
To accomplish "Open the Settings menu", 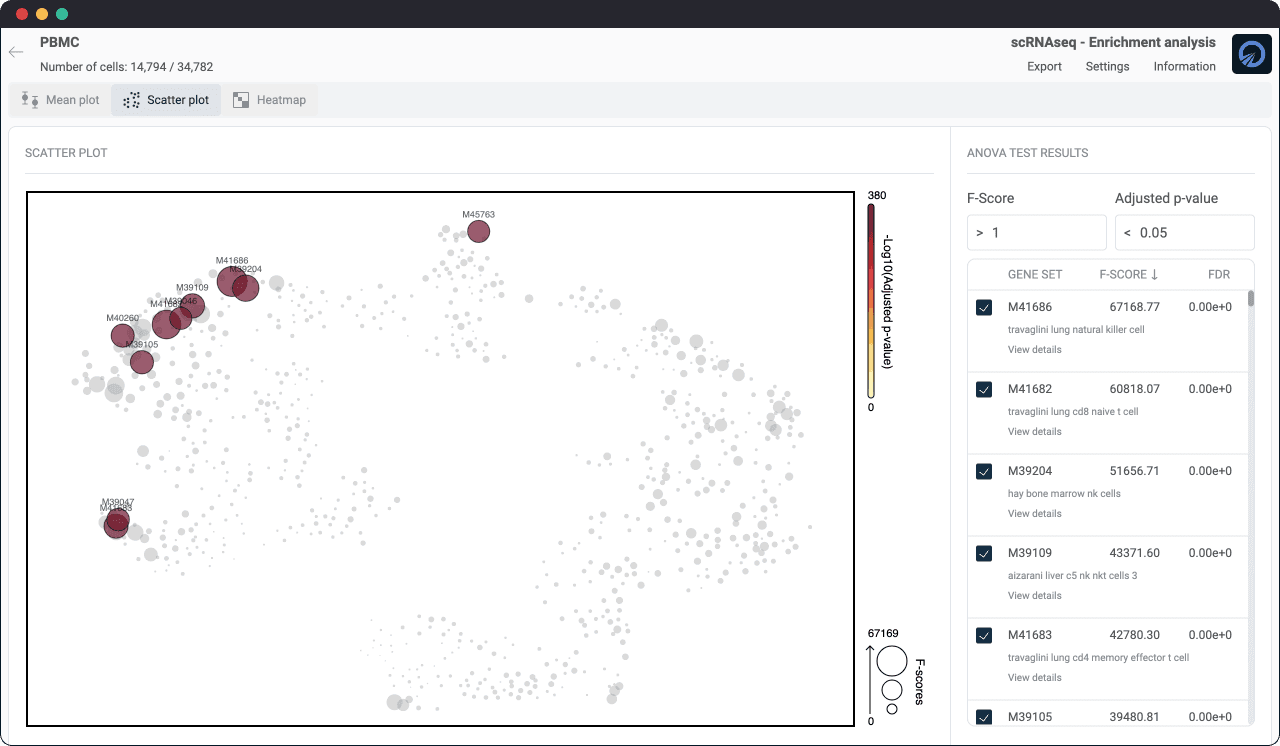I will pos(1107,67).
